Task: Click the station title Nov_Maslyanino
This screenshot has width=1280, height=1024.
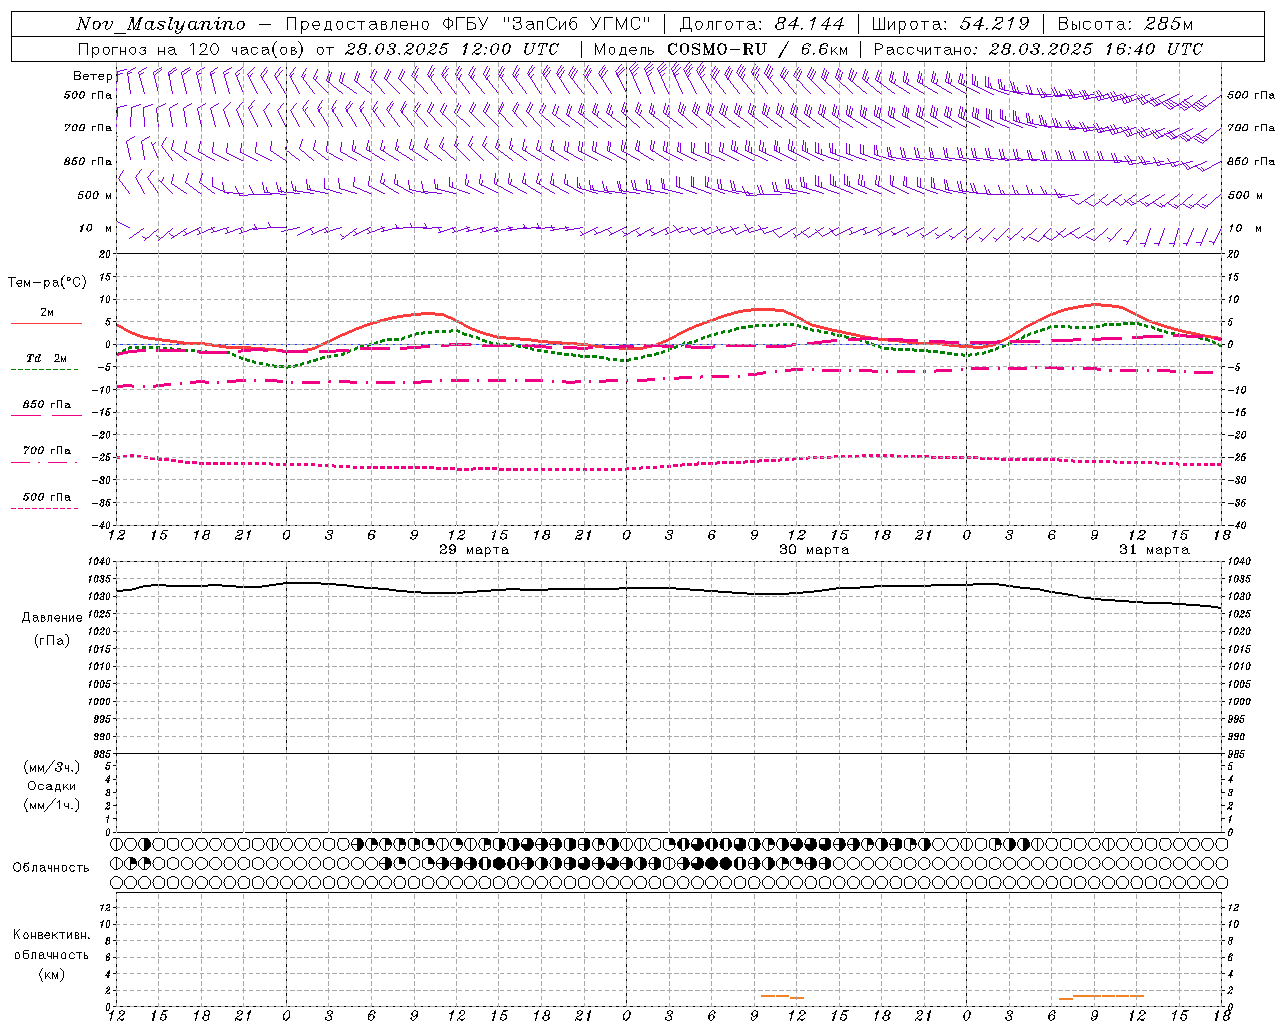Action: click(161, 24)
